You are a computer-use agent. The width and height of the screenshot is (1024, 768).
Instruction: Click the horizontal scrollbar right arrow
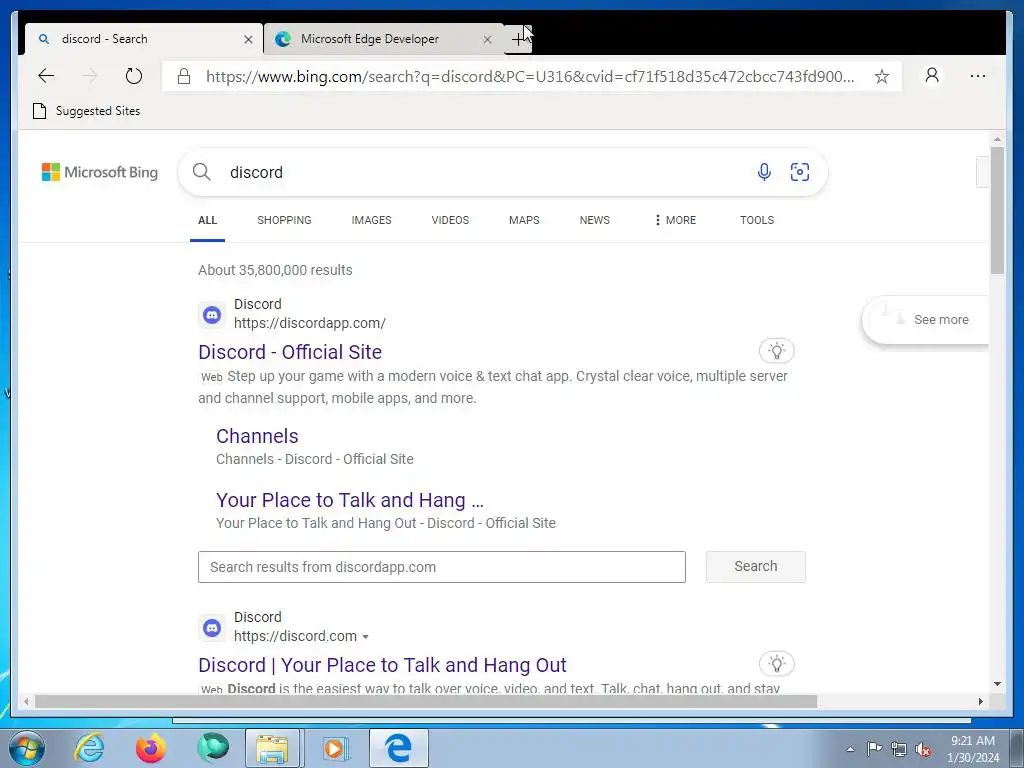(x=980, y=701)
